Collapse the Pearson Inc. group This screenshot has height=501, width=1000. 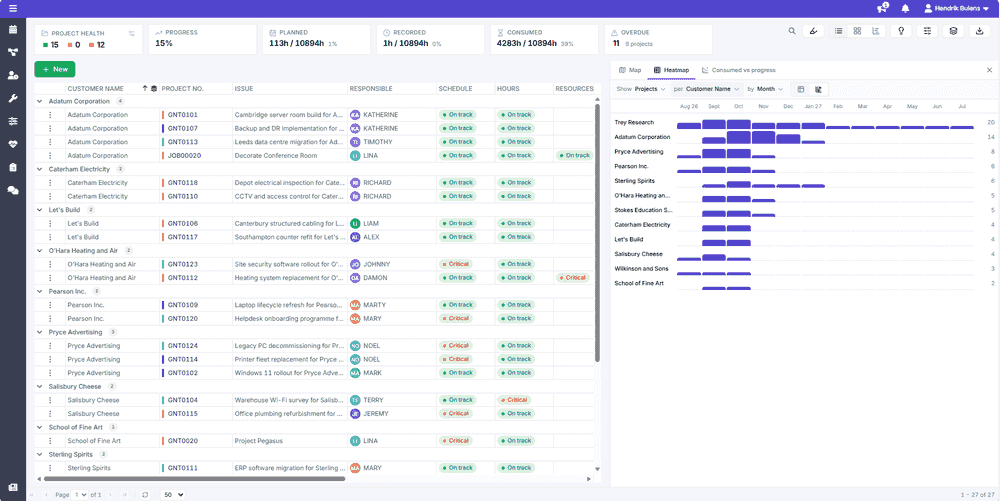(x=40, y=291)
